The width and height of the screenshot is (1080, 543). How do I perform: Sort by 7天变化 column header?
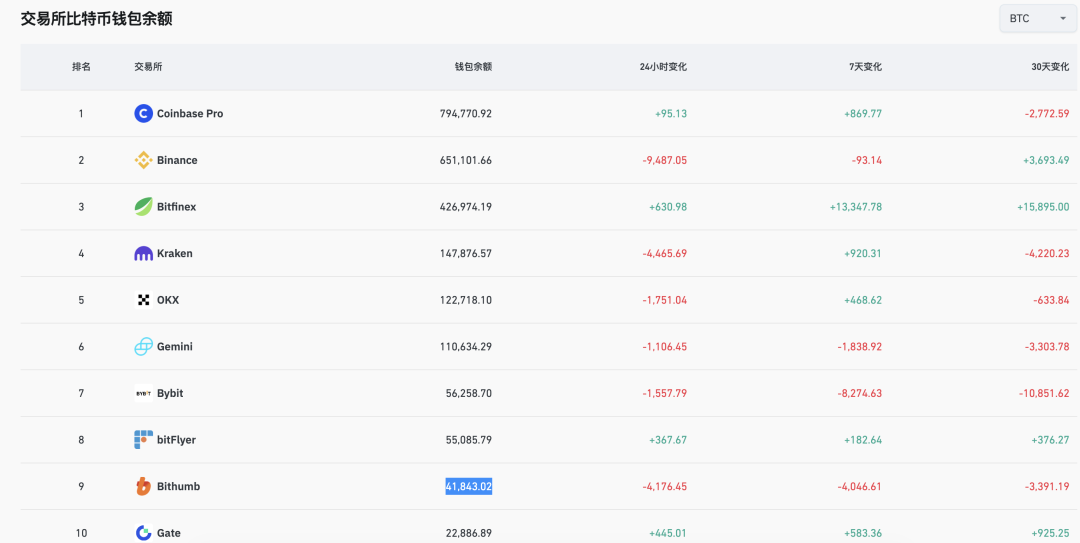click(x=865, y=67)
